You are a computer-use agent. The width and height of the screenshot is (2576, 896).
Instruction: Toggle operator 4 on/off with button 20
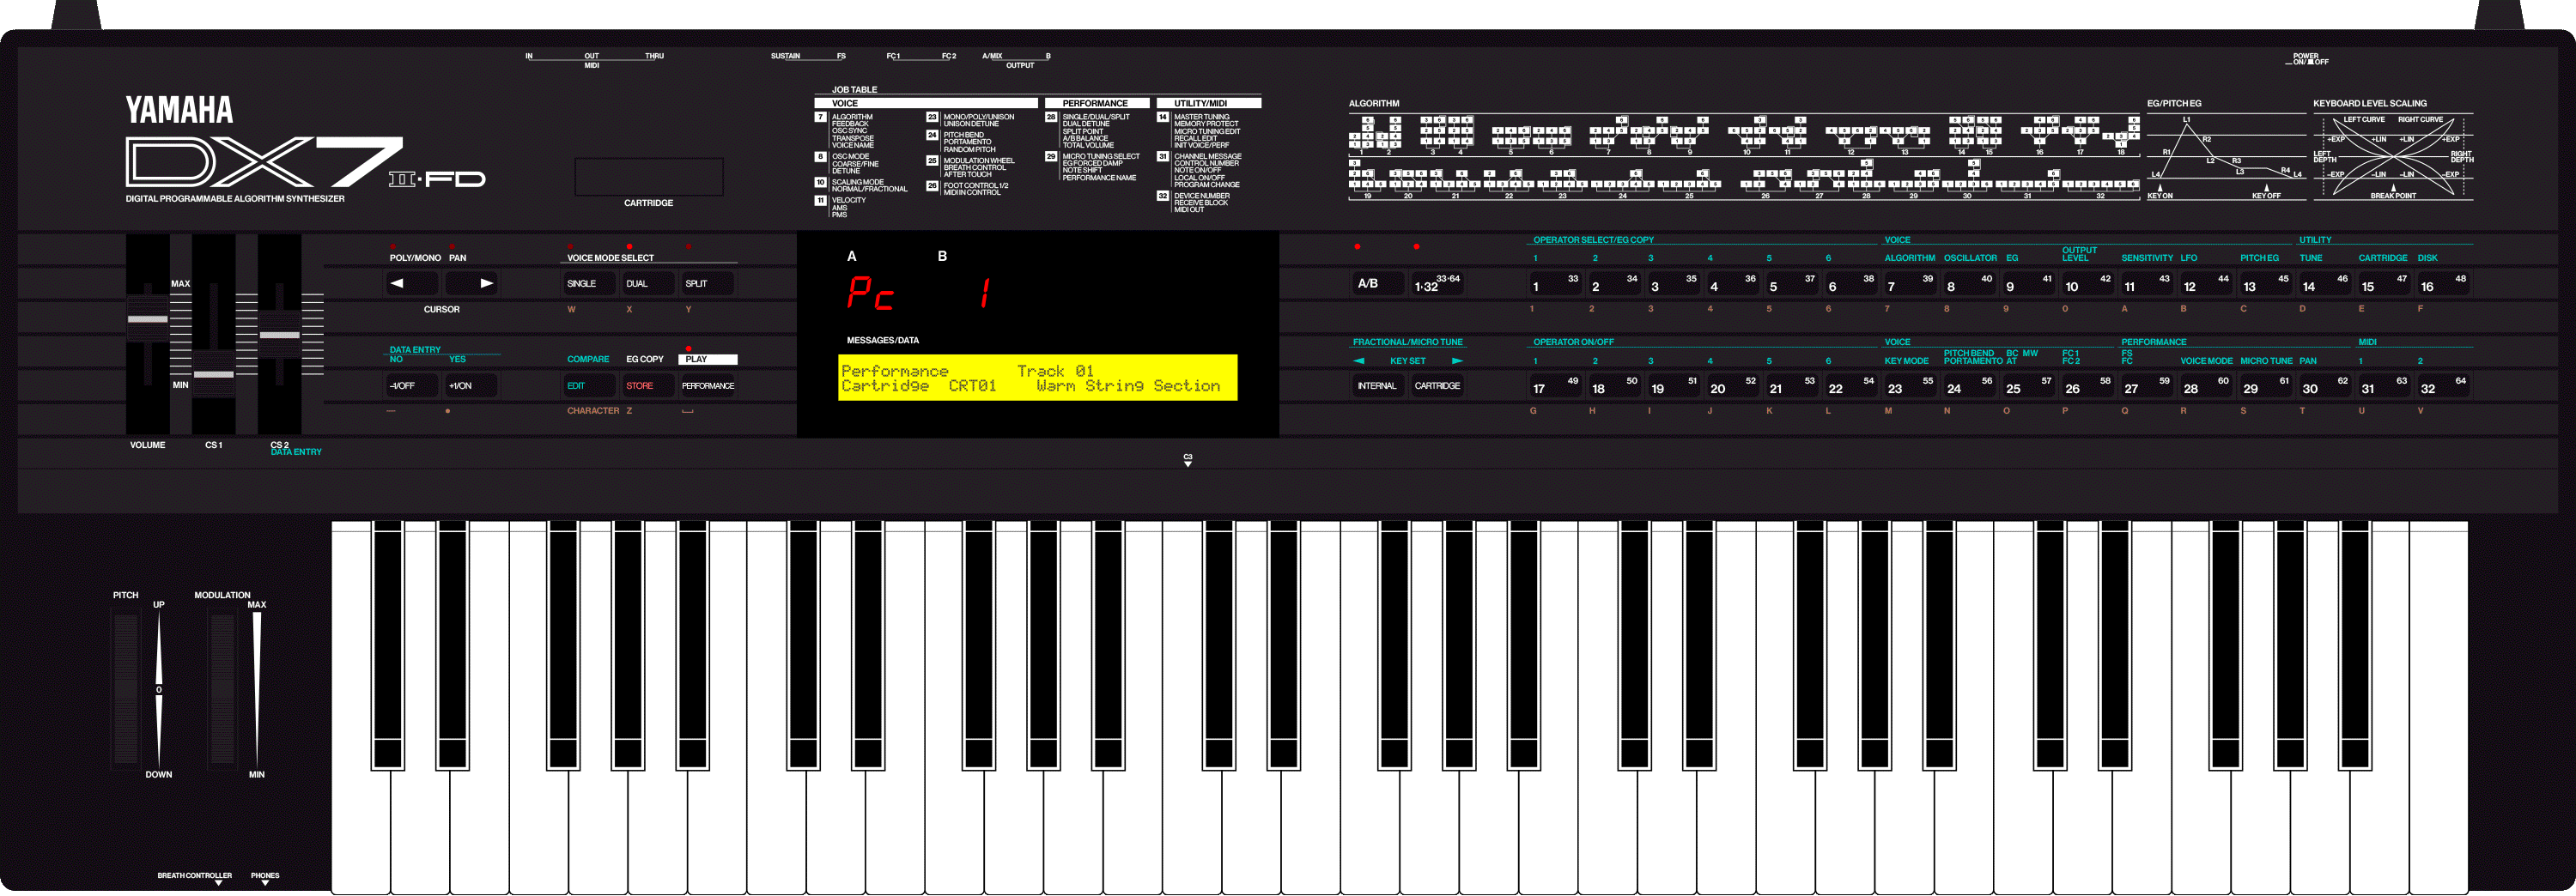coord(1733,387)
